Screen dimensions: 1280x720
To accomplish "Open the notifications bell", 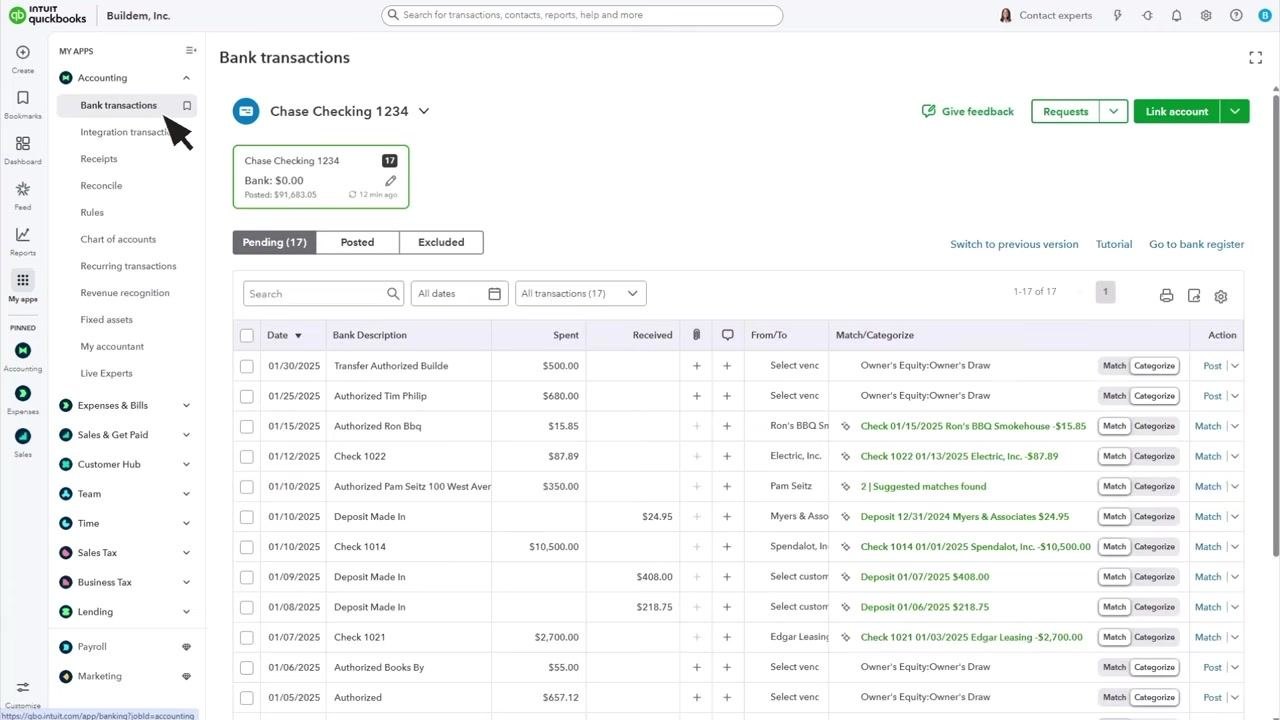I will pos(1177,16).
